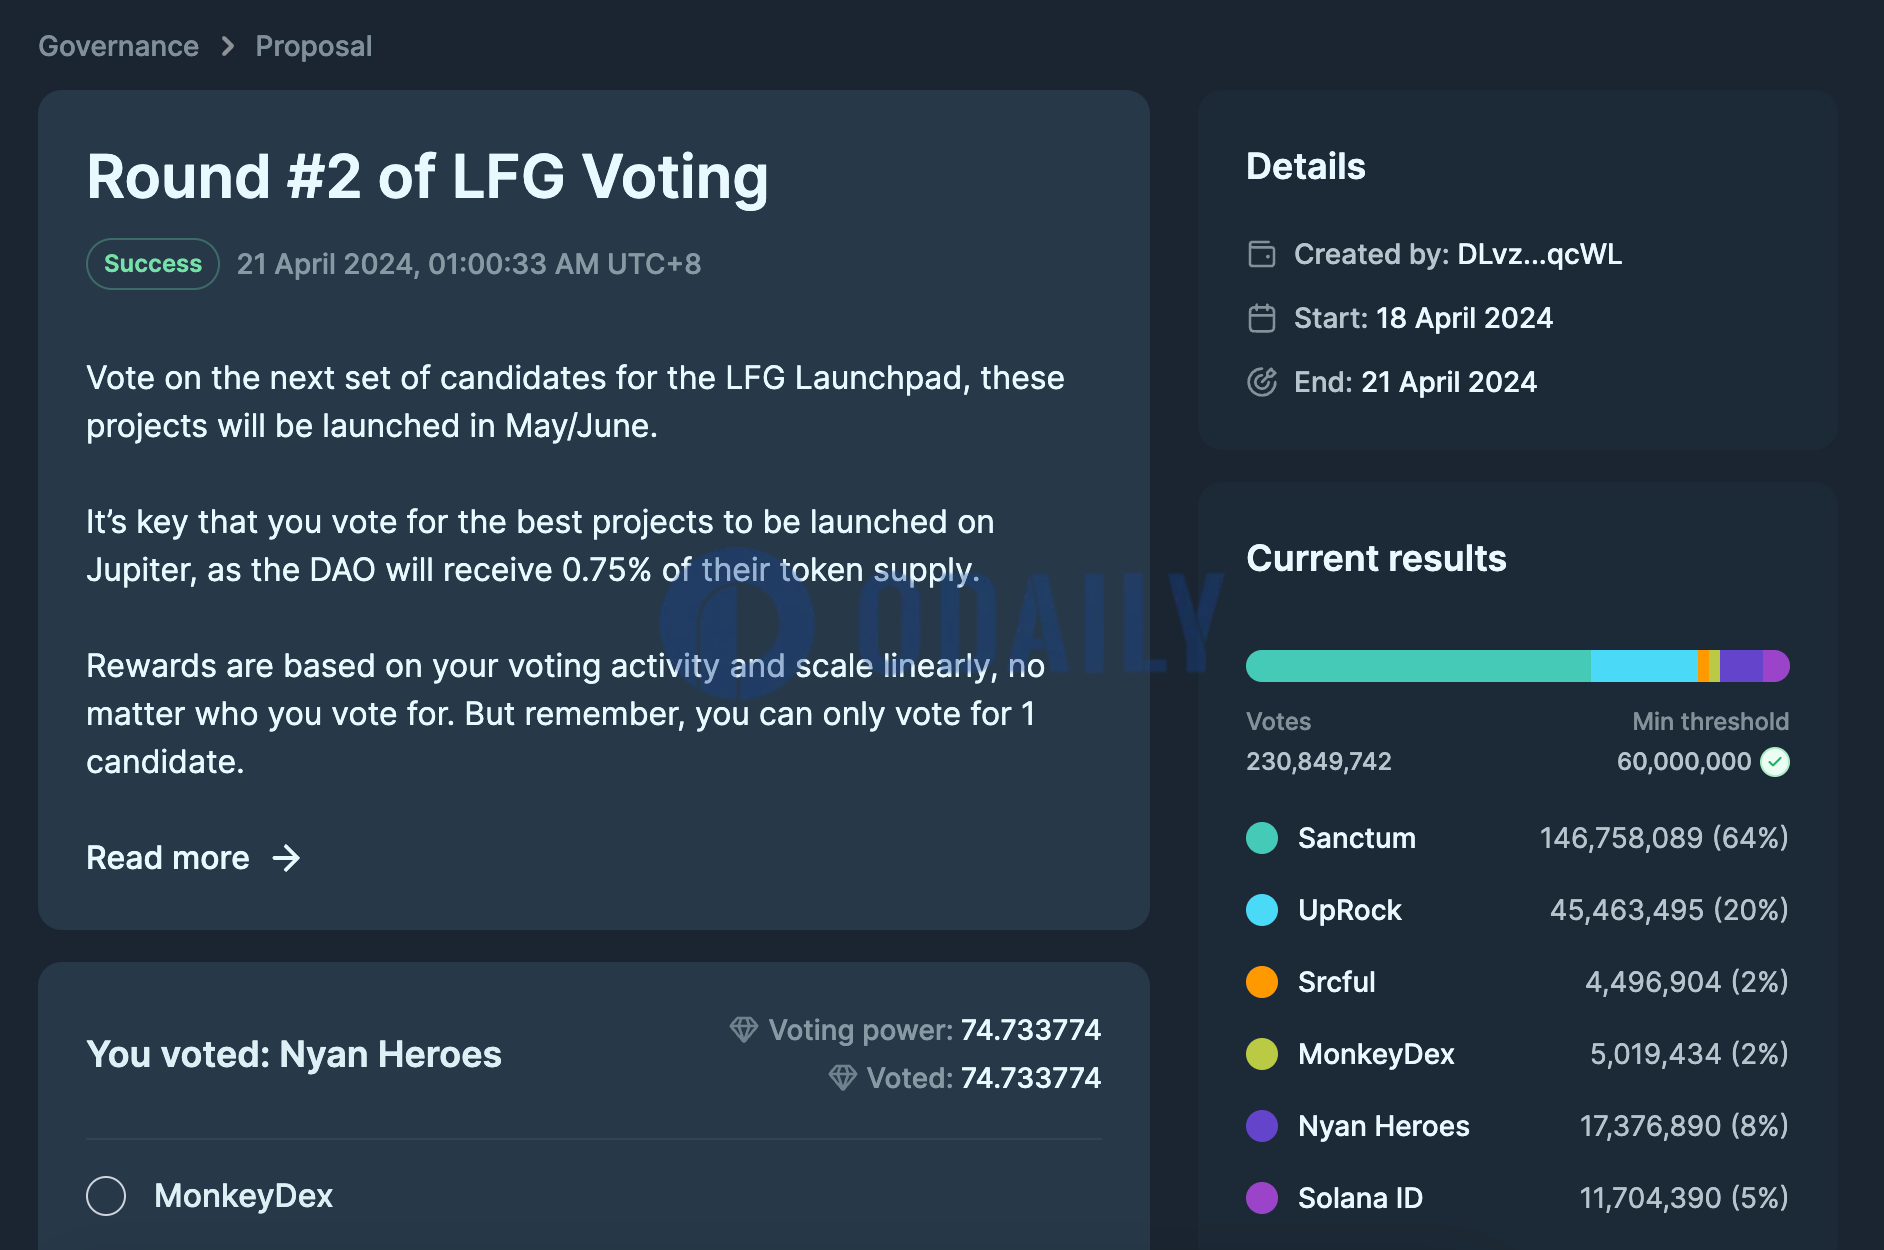Click the teal Sanctum color dot

(x=1262, y=838)
